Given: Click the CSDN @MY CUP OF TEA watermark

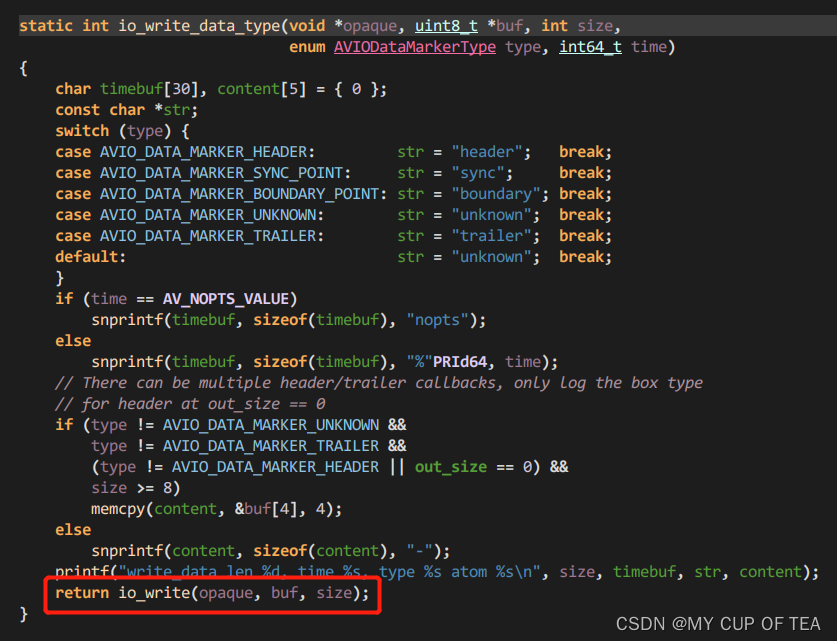Looking at the screenshot, I should click(x=718, y=623).
